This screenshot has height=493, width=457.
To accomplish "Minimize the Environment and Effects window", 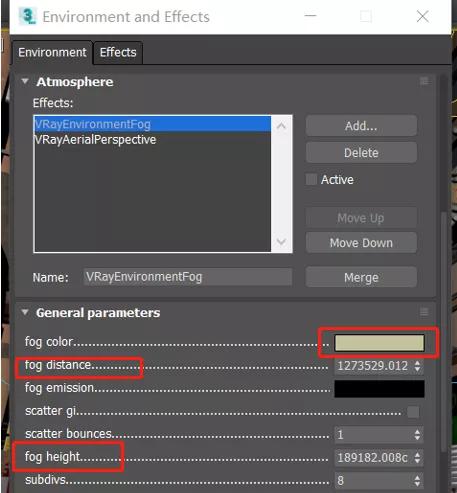I will pyautogui.click(x=310, y=16).
